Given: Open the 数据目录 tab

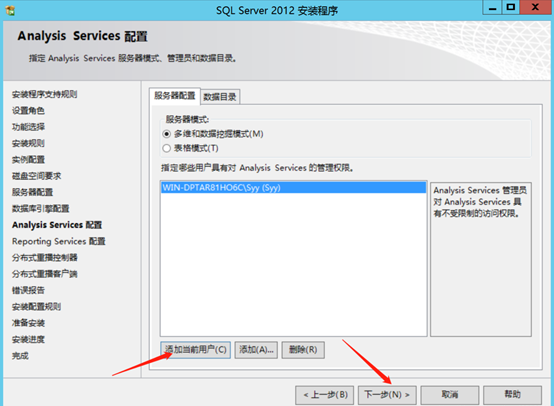Looking at the screenshot, I should 220,97.
